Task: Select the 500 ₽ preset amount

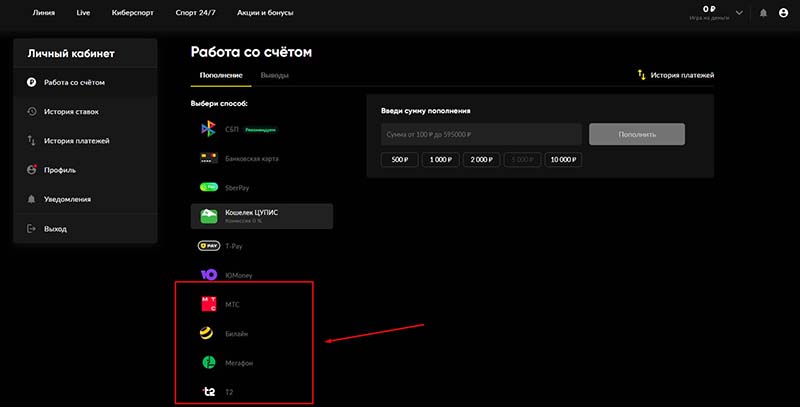Action: click(x=399, y=160)
